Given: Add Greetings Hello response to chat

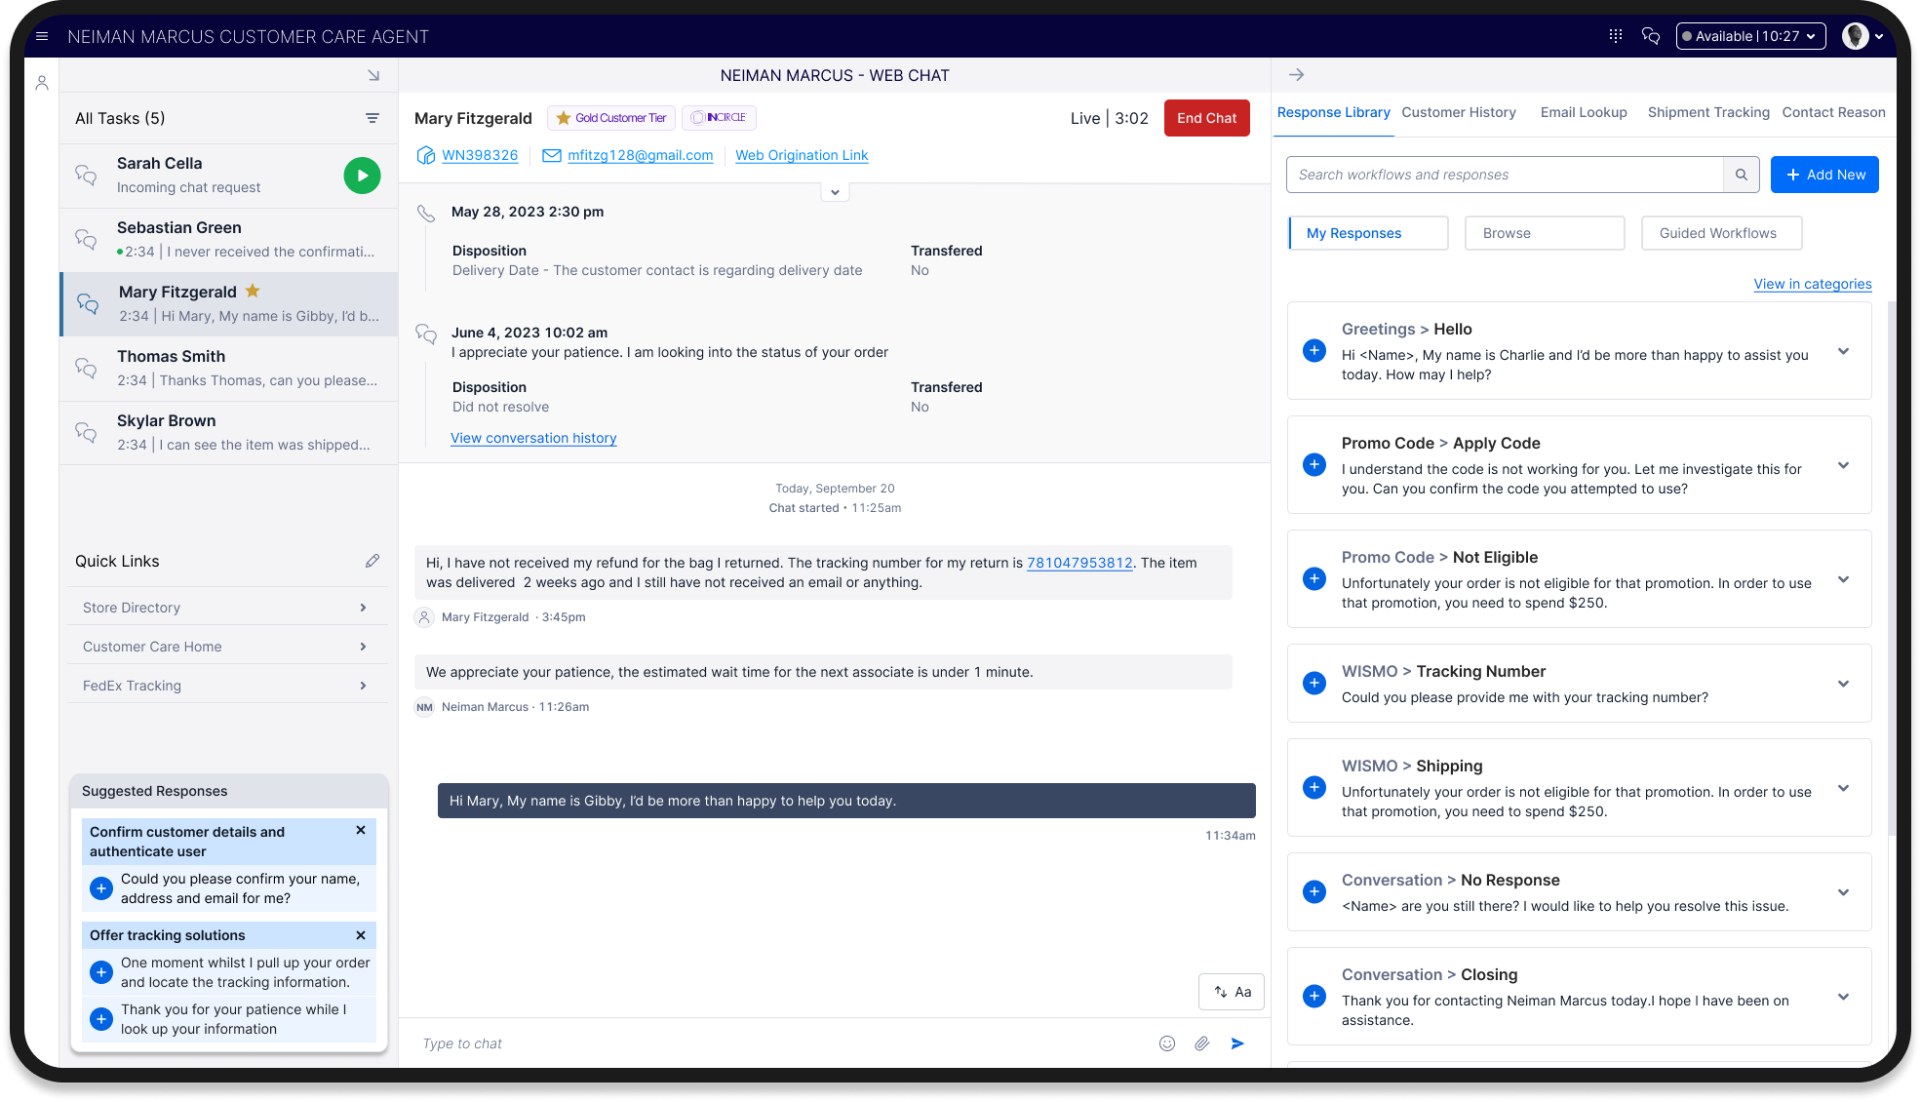Looking at the screenshot, I should pos(1314,351).
